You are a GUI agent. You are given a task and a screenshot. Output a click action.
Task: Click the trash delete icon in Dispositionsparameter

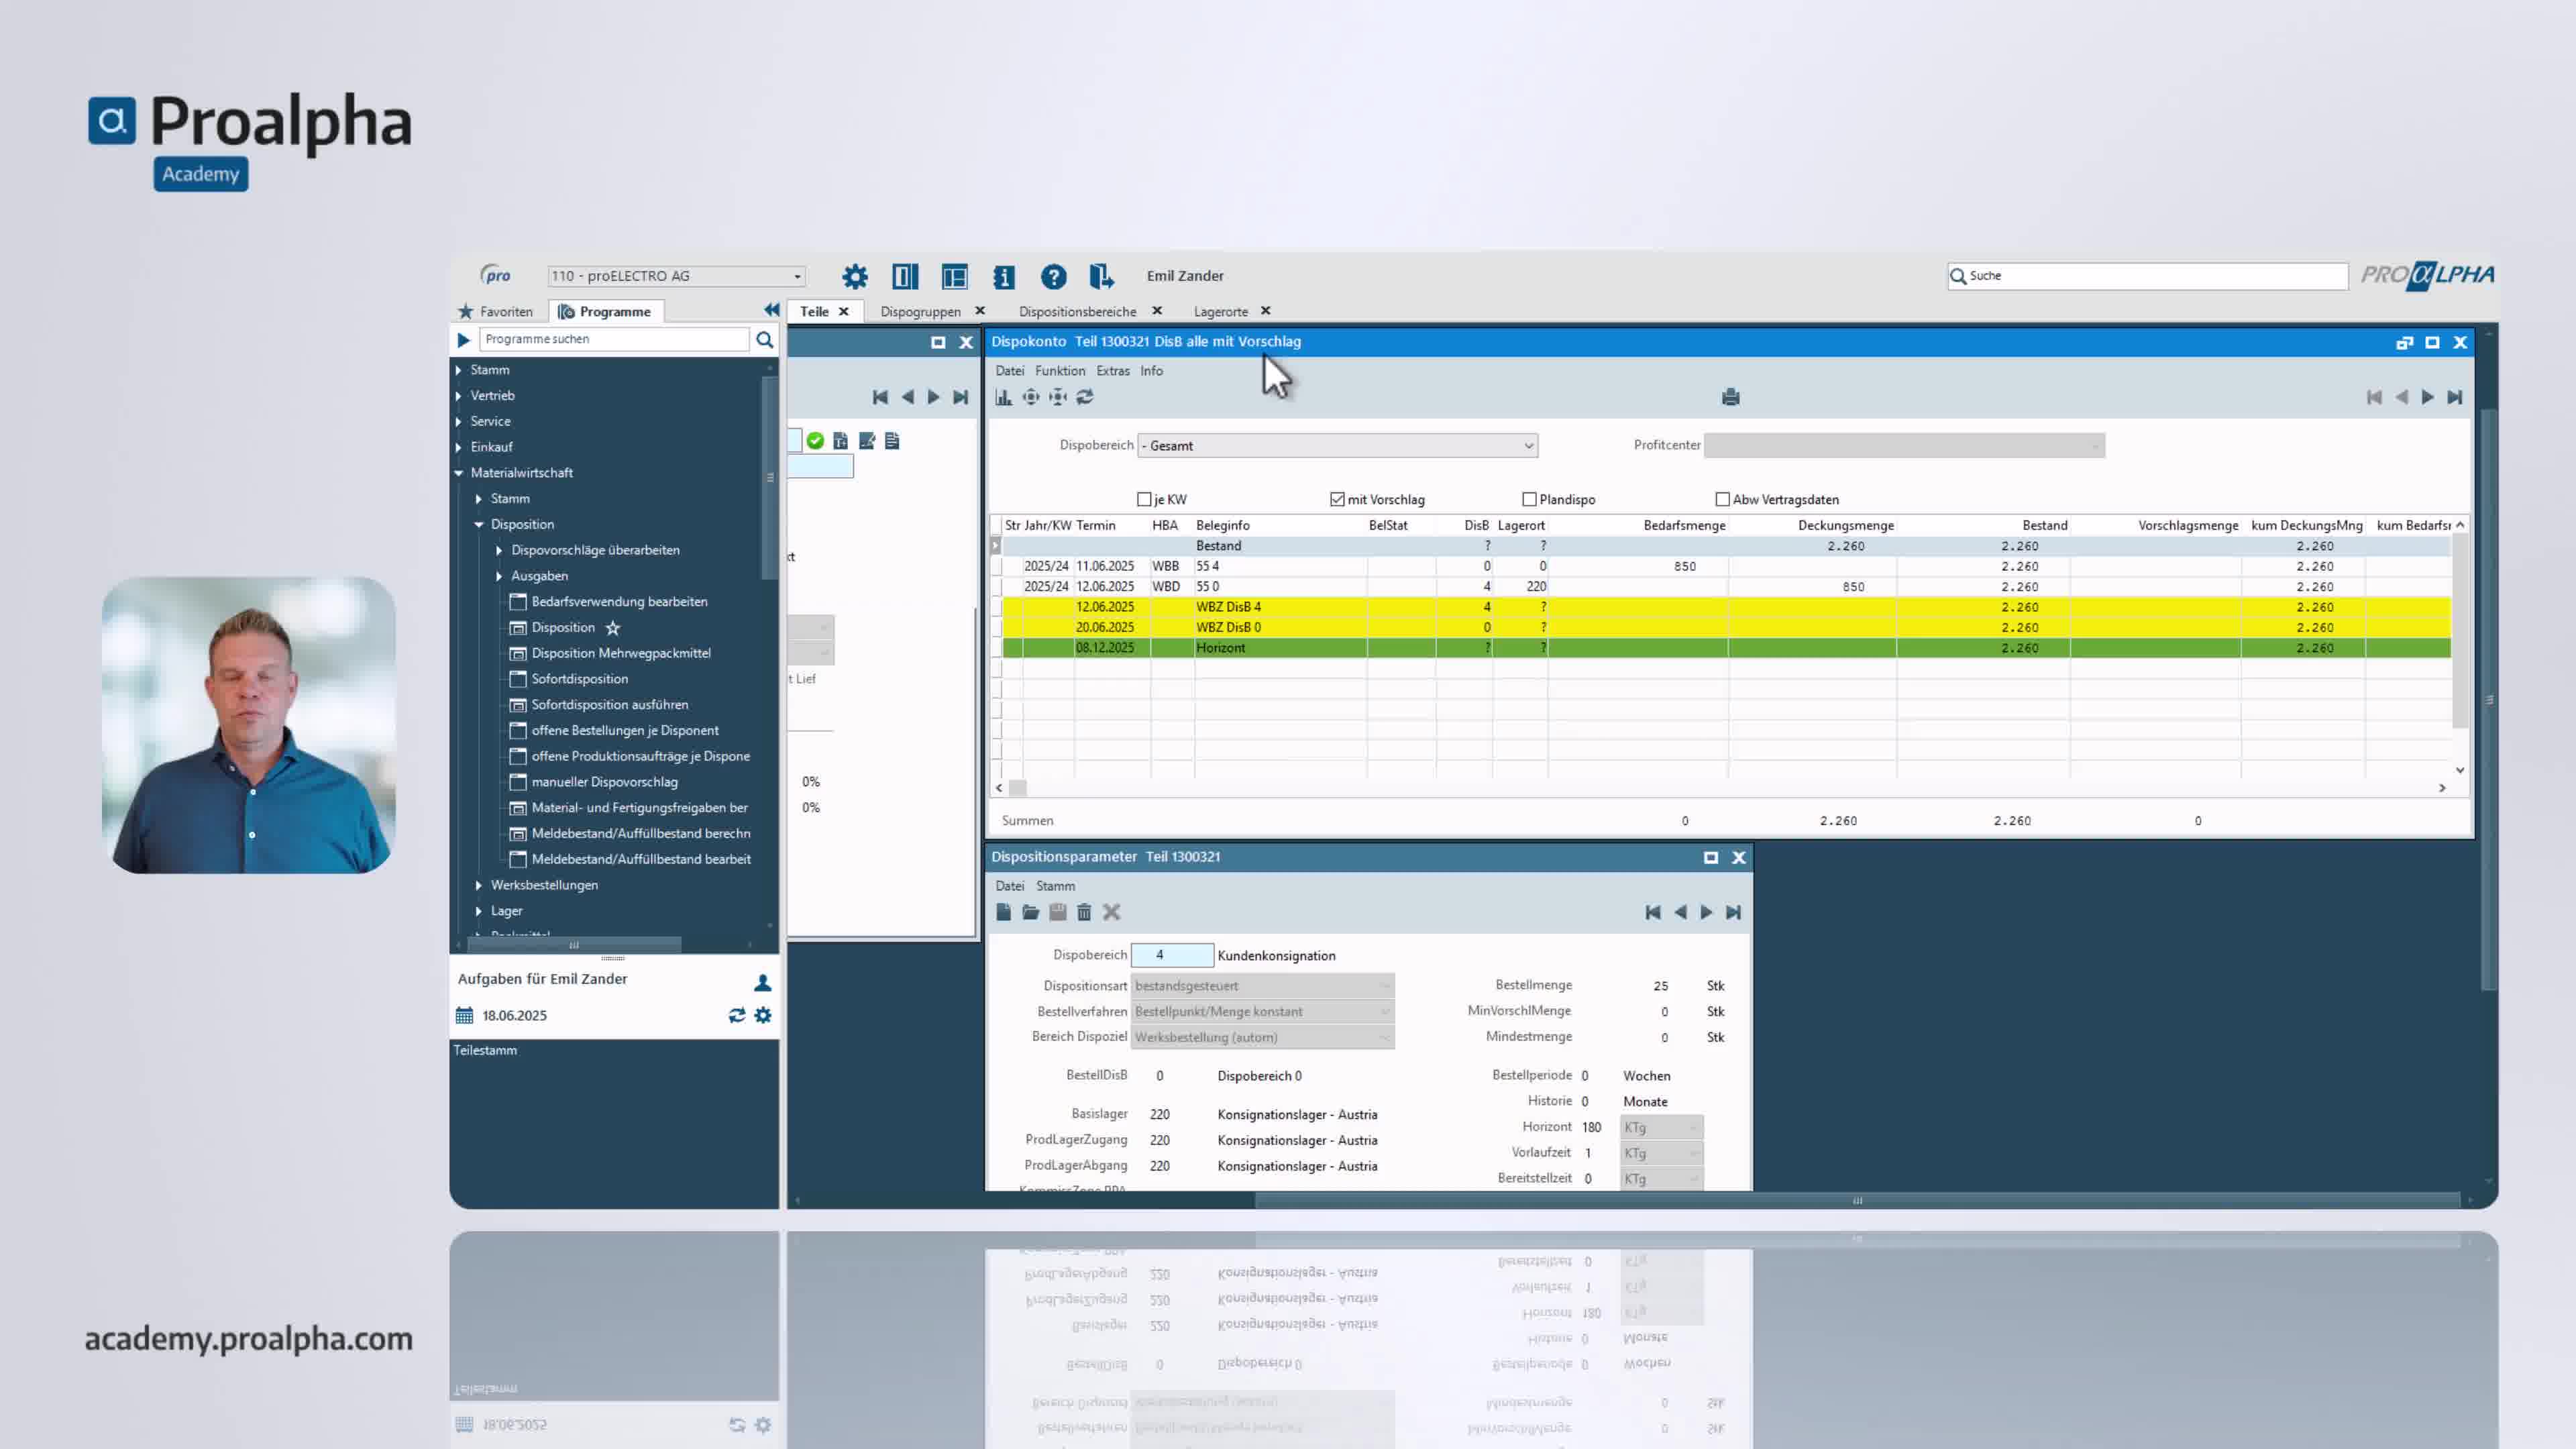[x=1084, y=912]
